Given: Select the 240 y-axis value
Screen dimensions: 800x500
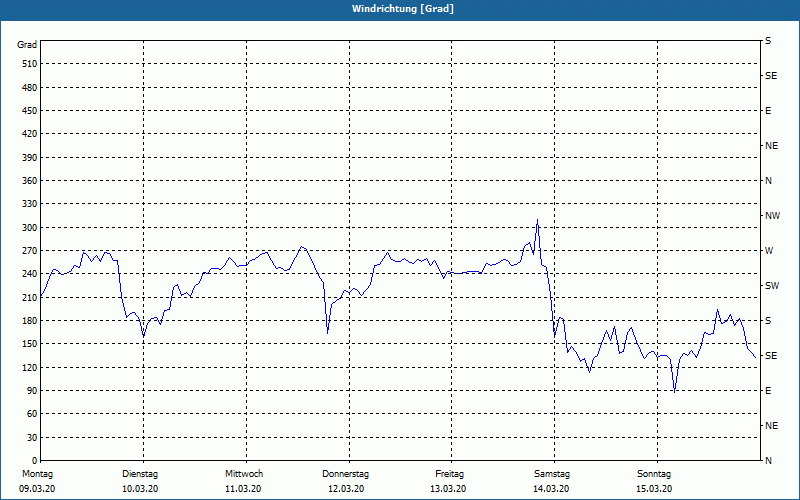Looking at the screenshot, I should pos(30,274).
